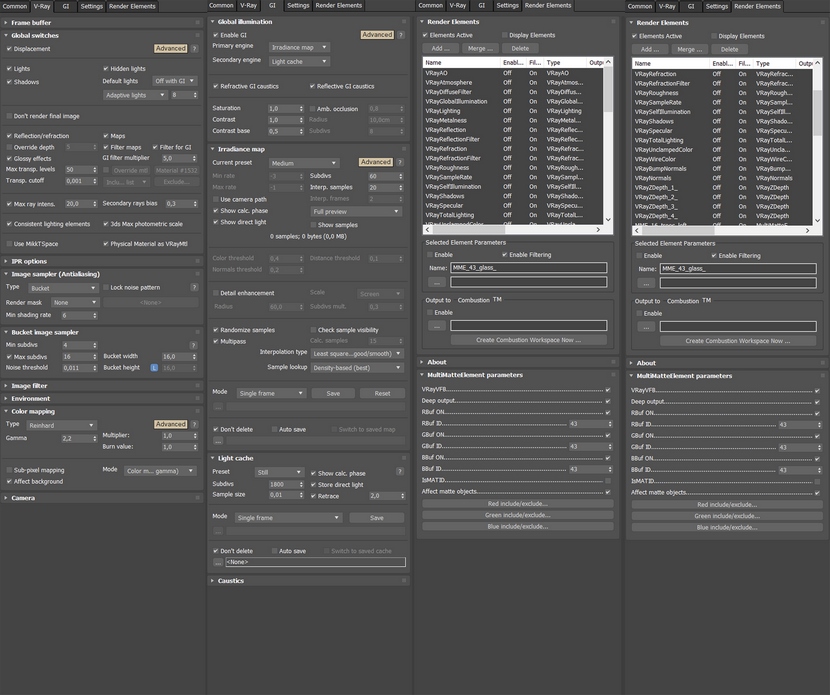830x695 pixels.
Task: Toggle the Displacement checkbox
Action: pyautogui.click(x=9, y=49)
